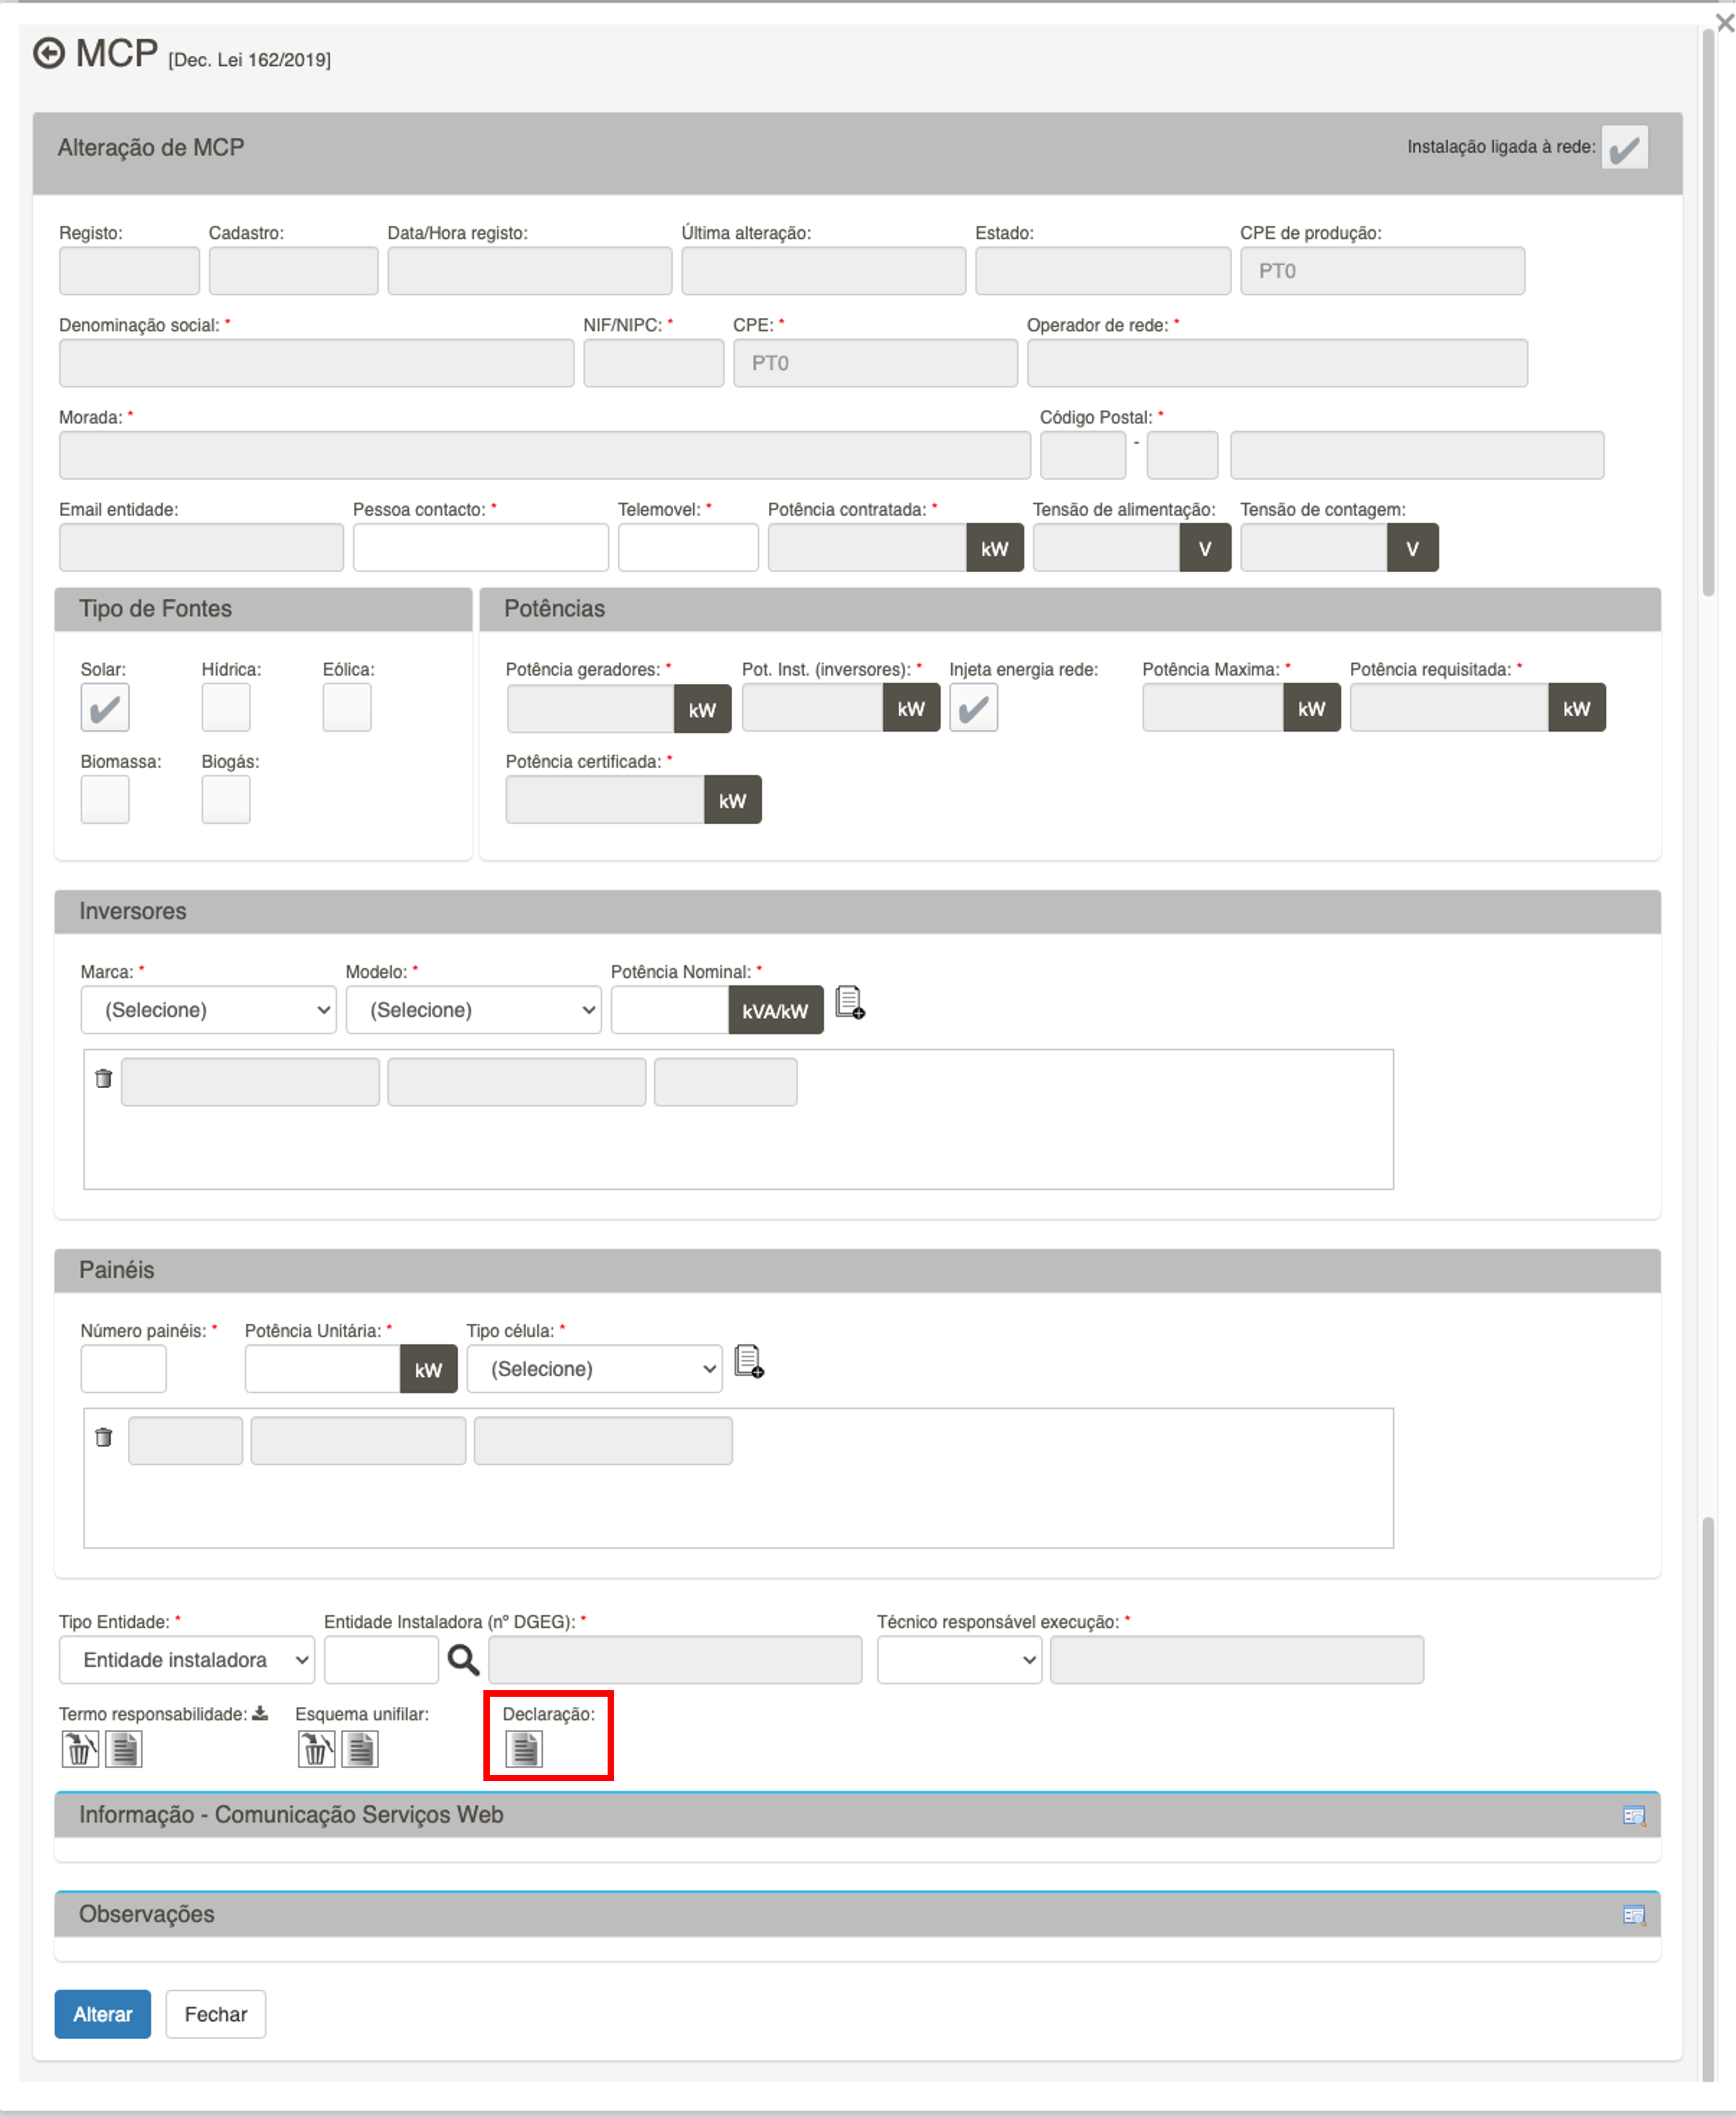This screenshot has height=2118, width=1736.
Task: Click the back arrow next to MCP
Action: [48, 53]
